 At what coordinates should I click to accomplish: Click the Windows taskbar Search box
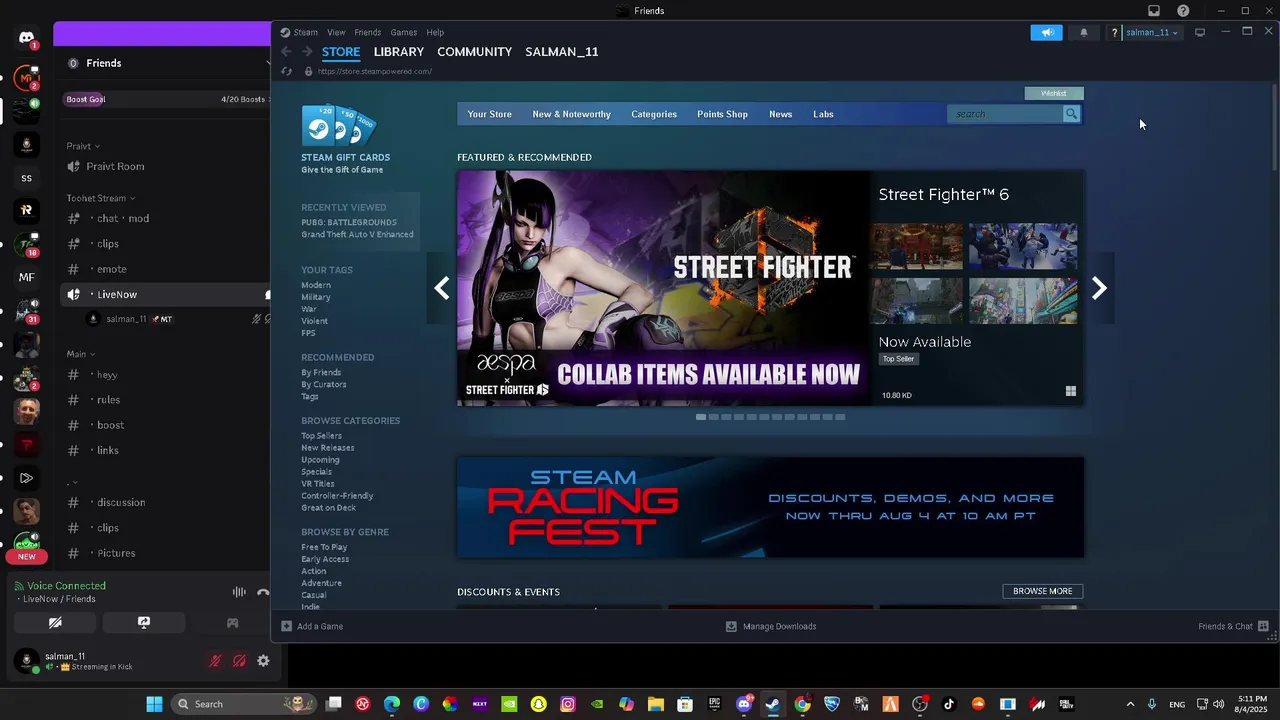[x=243, y=704]
